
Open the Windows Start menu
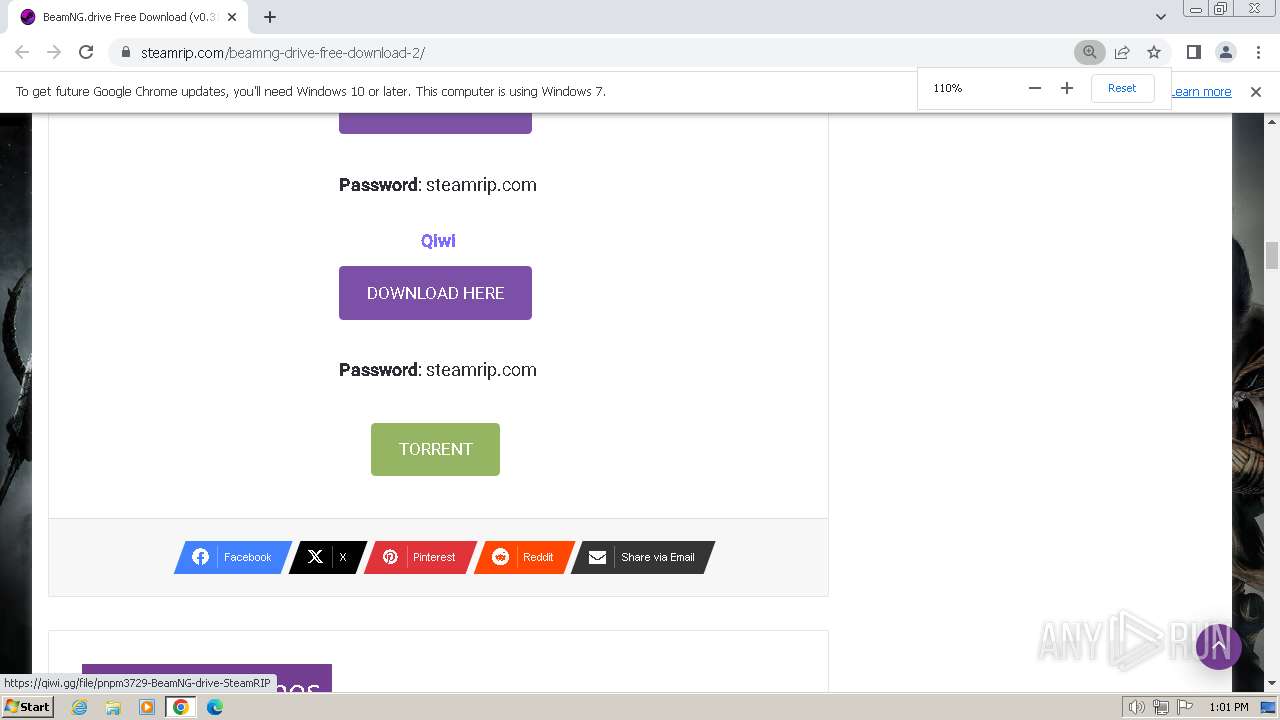(x=27, y=706)
